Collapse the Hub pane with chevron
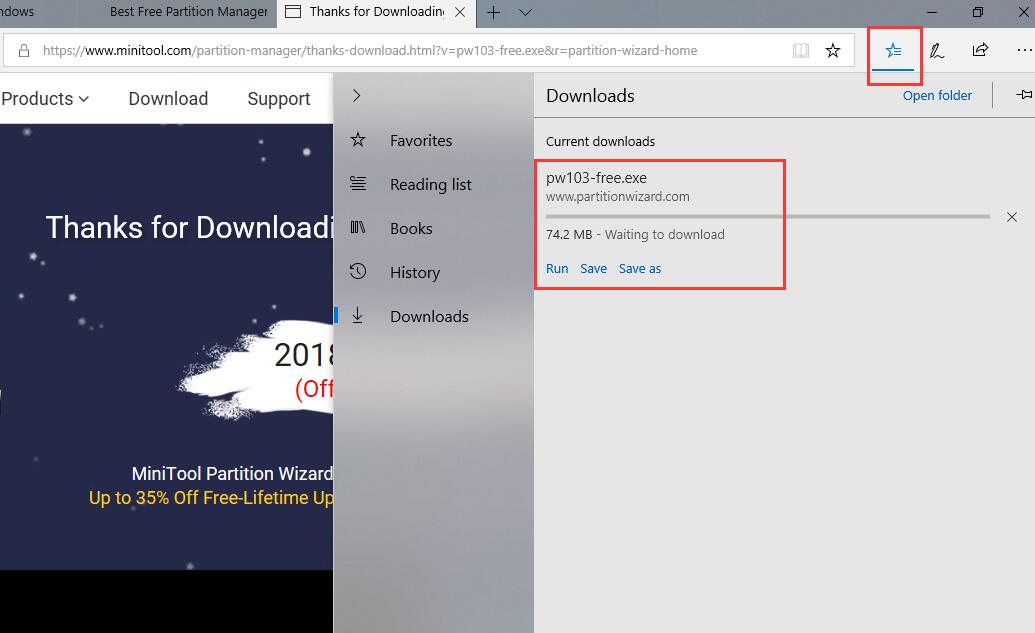Screen dimensions: 1035x633 357,96
